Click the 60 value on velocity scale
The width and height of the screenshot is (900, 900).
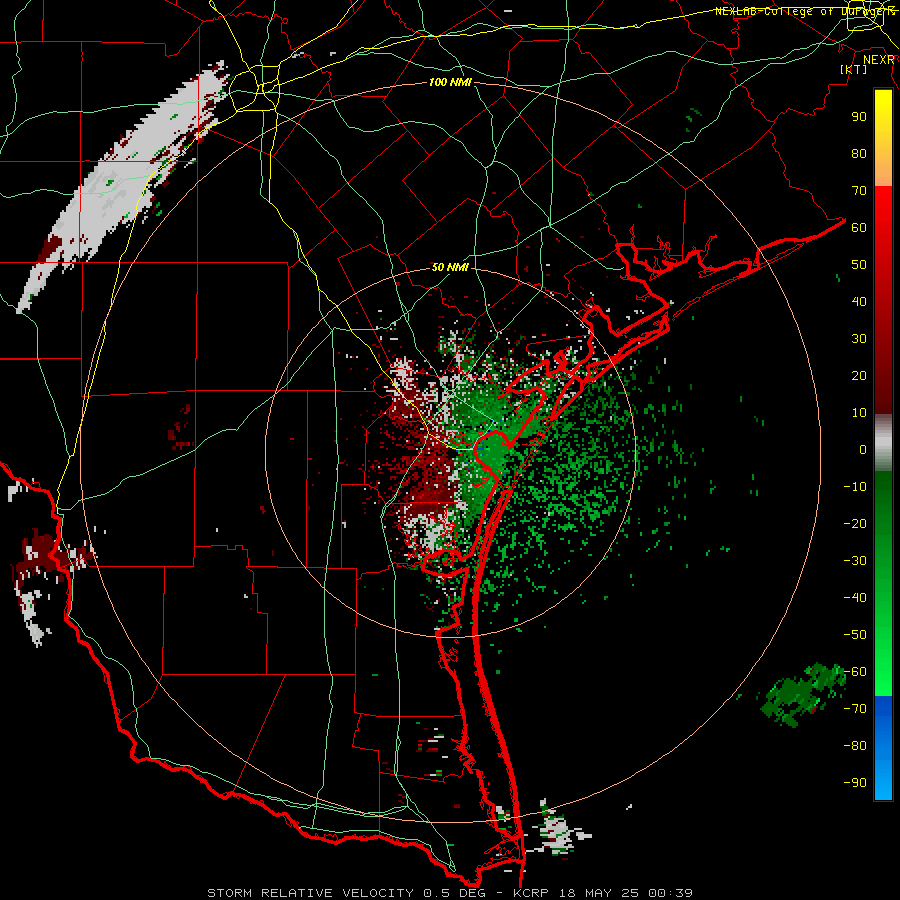(x=859, y=228)
